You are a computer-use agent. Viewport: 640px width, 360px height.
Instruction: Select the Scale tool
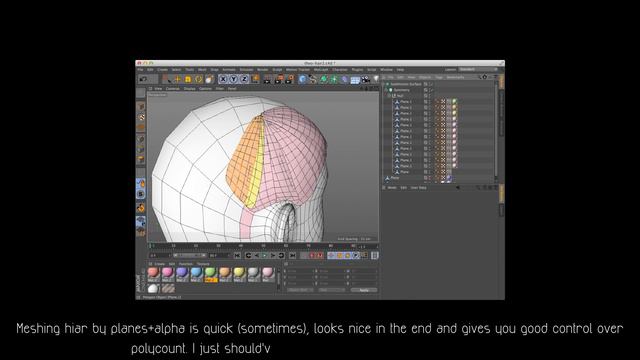click(188, 79)
